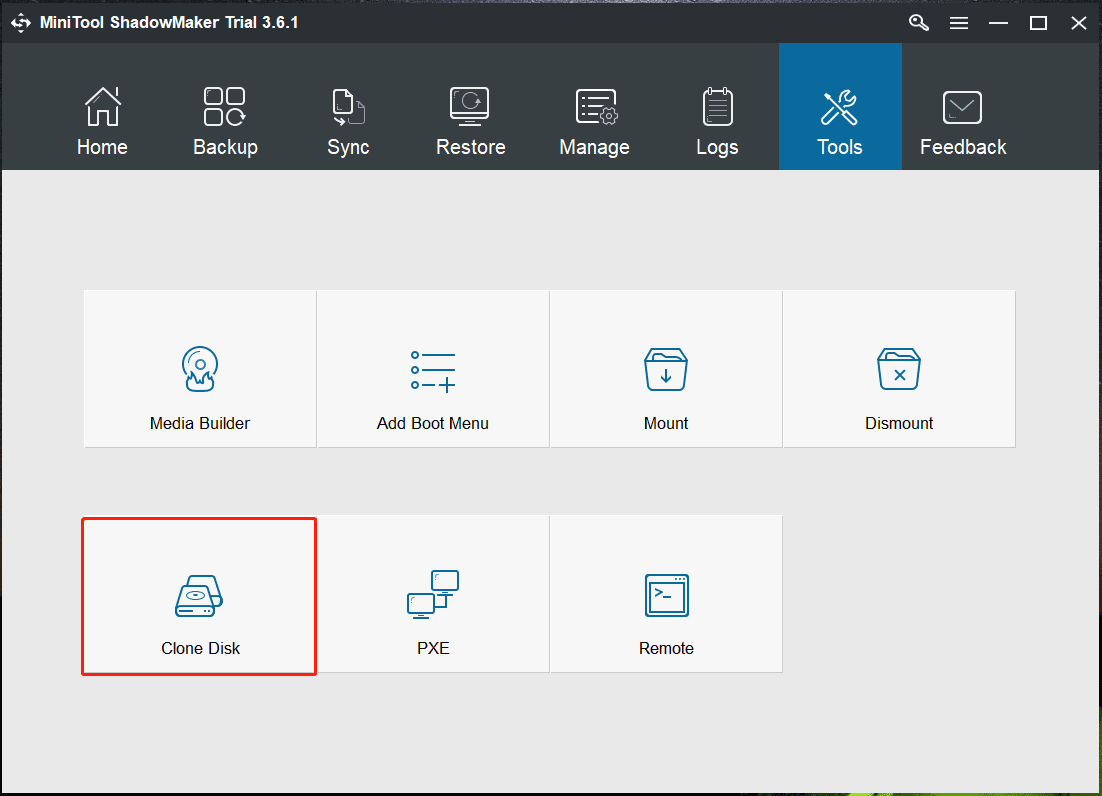The height and width of the screenshot is (796, 1102).
Task: Launch the Remote tool
Action: pyautogui.click(x=666, y=594)
